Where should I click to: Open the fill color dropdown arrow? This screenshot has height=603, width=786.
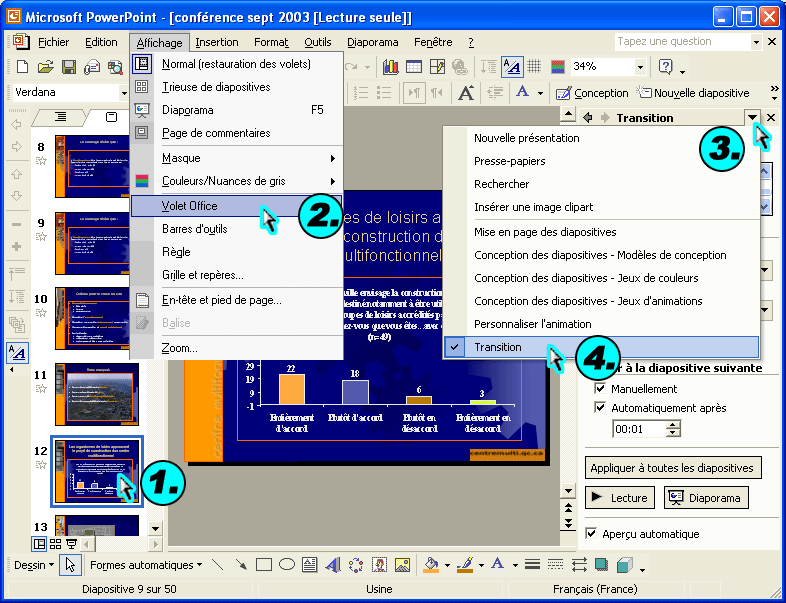(447, 565)
